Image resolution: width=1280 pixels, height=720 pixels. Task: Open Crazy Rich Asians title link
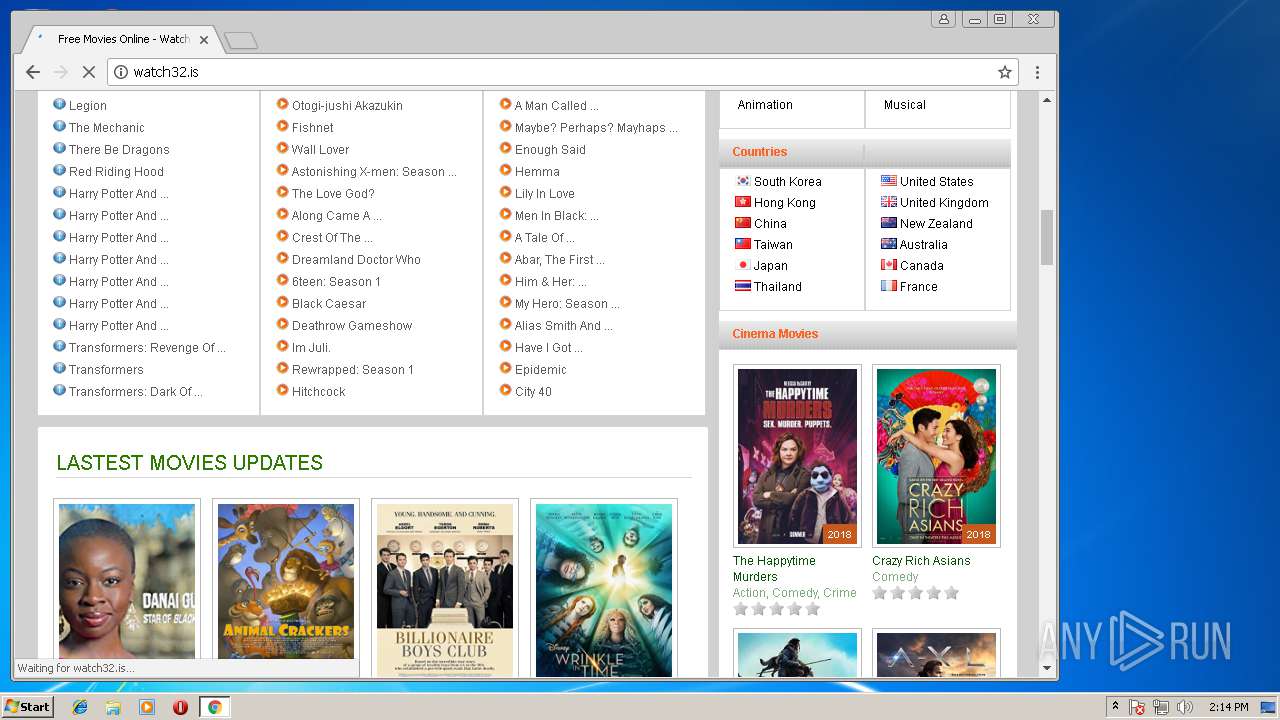click(921, 561)
